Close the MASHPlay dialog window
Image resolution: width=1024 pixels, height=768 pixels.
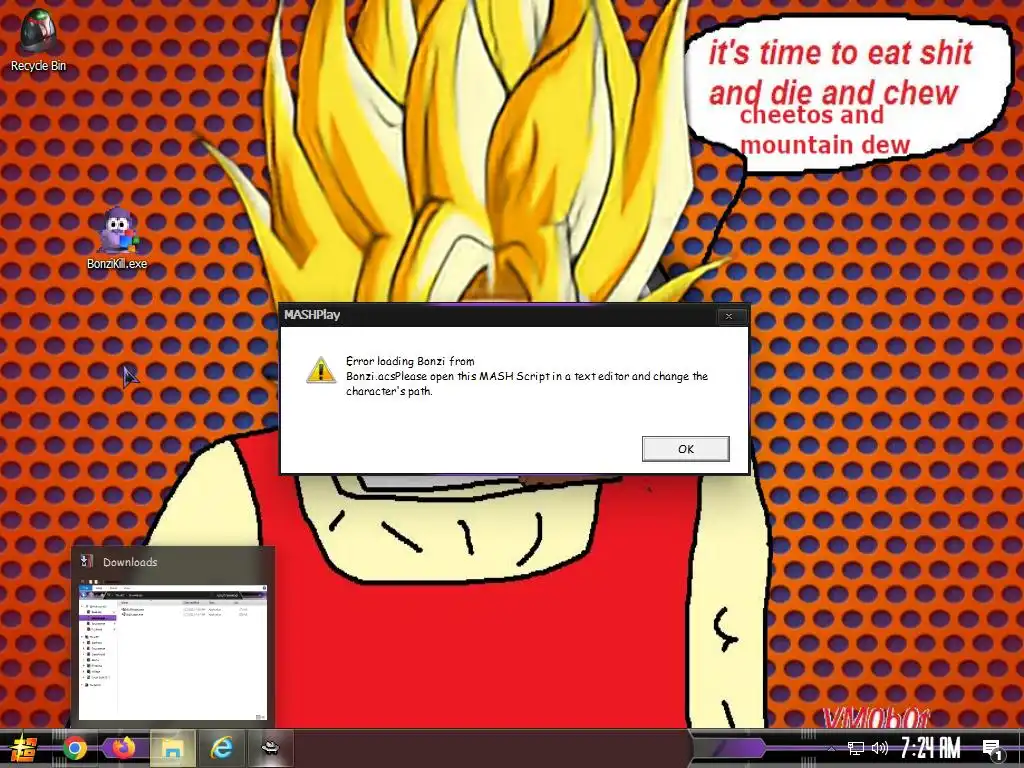pyautogui.click(x=729, y=316)
